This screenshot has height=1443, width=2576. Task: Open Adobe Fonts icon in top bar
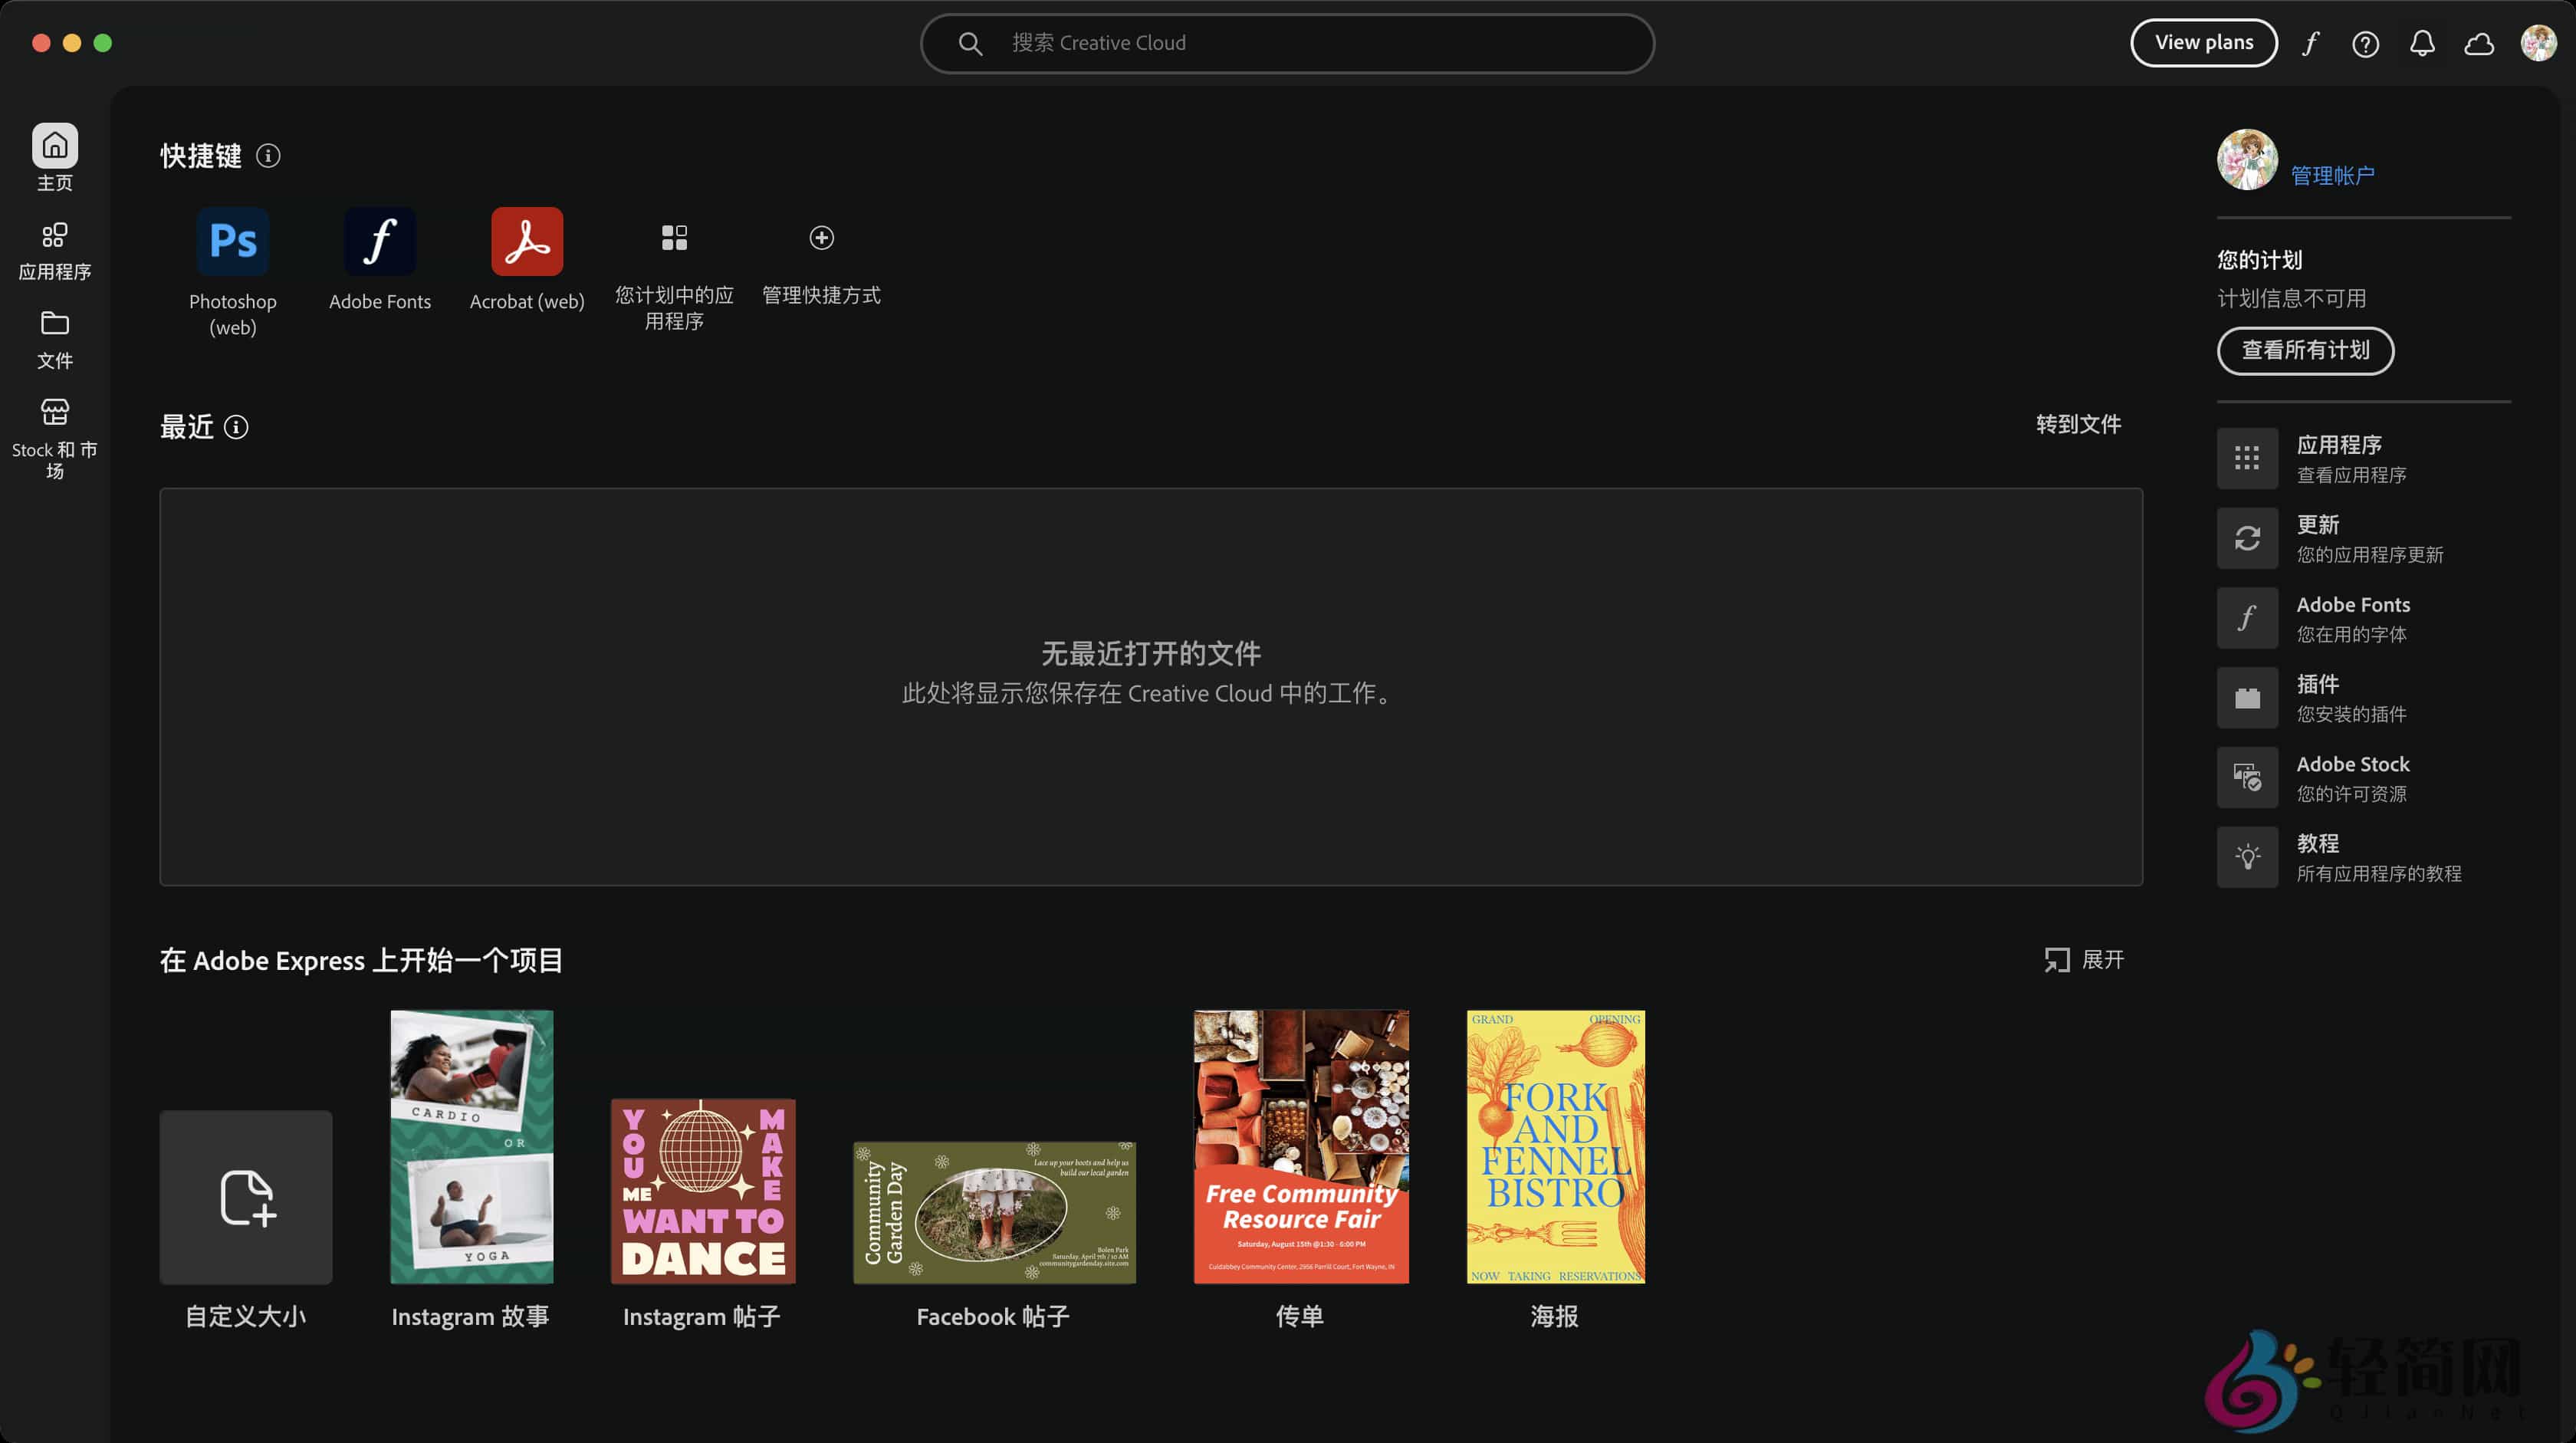point(2310,43)
